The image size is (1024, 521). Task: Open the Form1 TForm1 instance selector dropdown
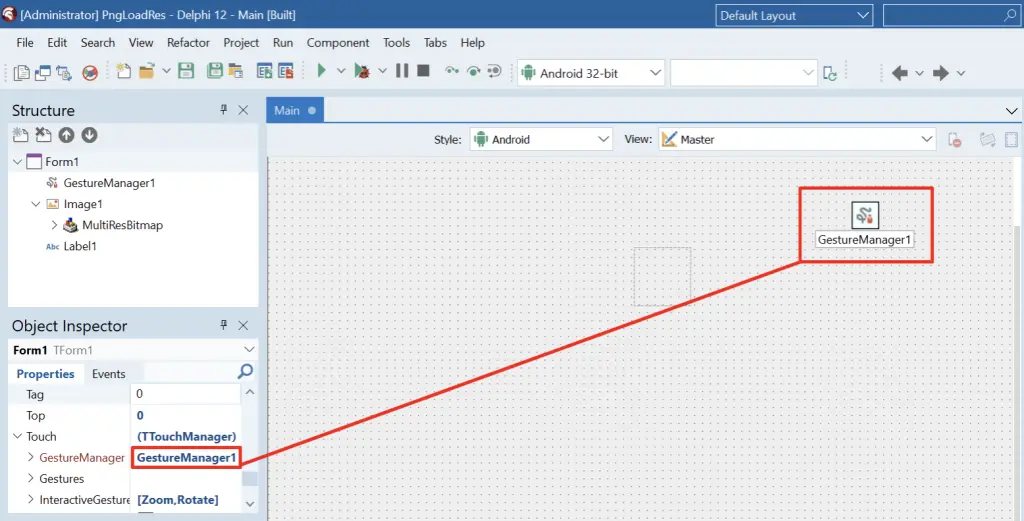[249, 350]
